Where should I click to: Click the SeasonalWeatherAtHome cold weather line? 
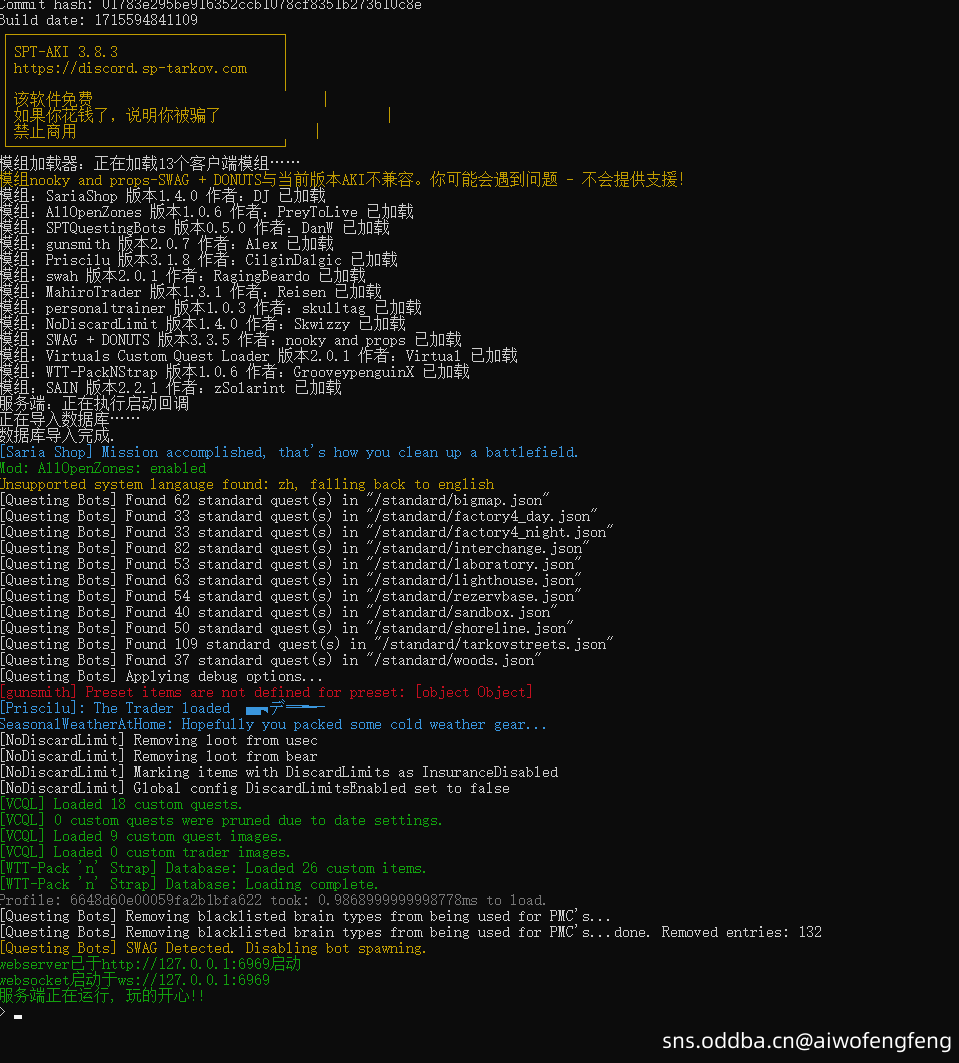click(x=273, y=724)
